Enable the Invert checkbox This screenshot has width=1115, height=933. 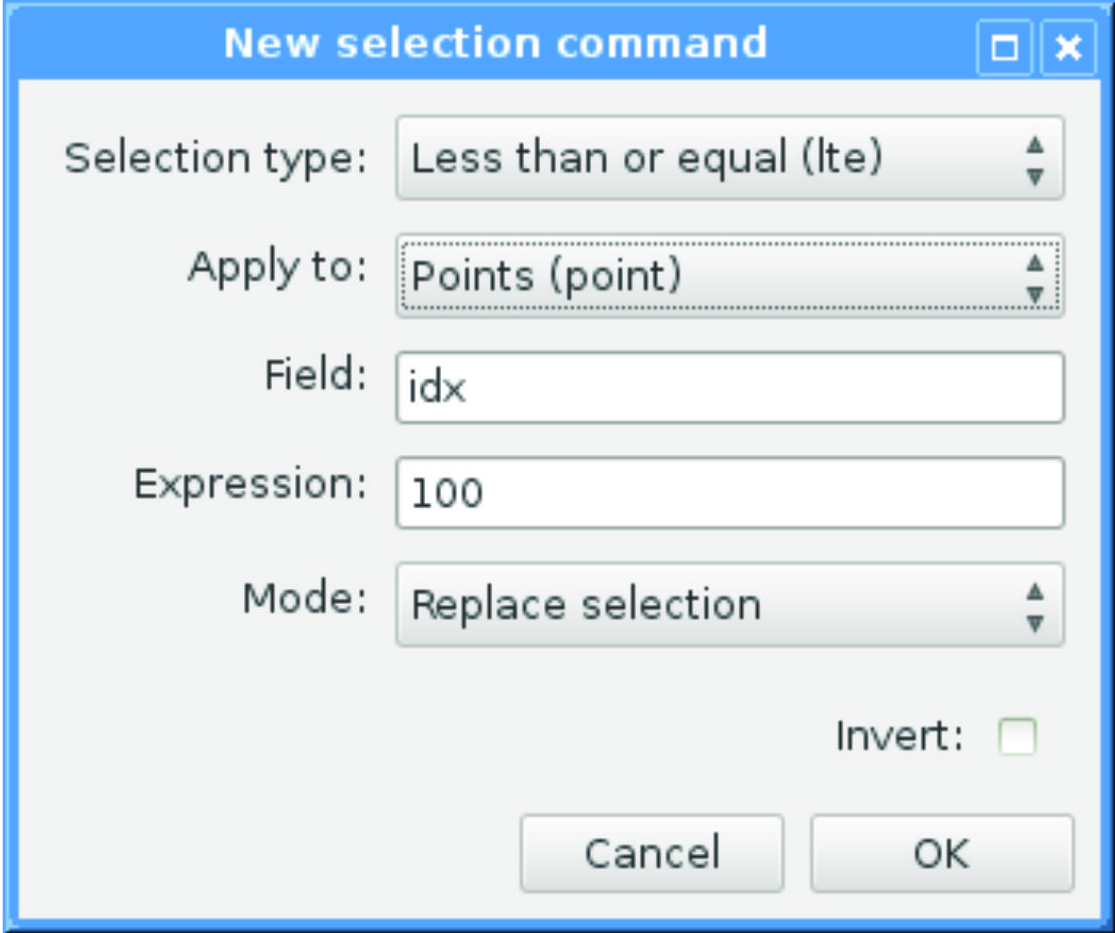click(1017, 738)
